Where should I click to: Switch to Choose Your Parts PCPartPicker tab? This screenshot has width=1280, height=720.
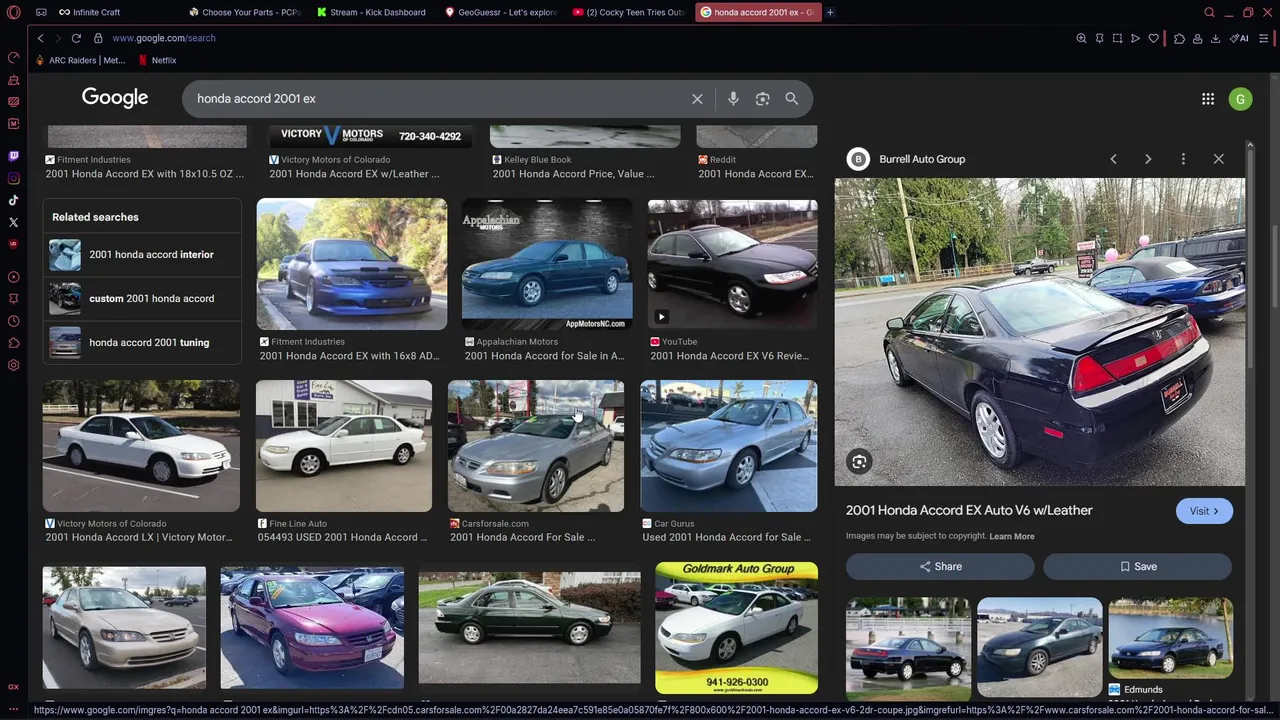point(244,12)
